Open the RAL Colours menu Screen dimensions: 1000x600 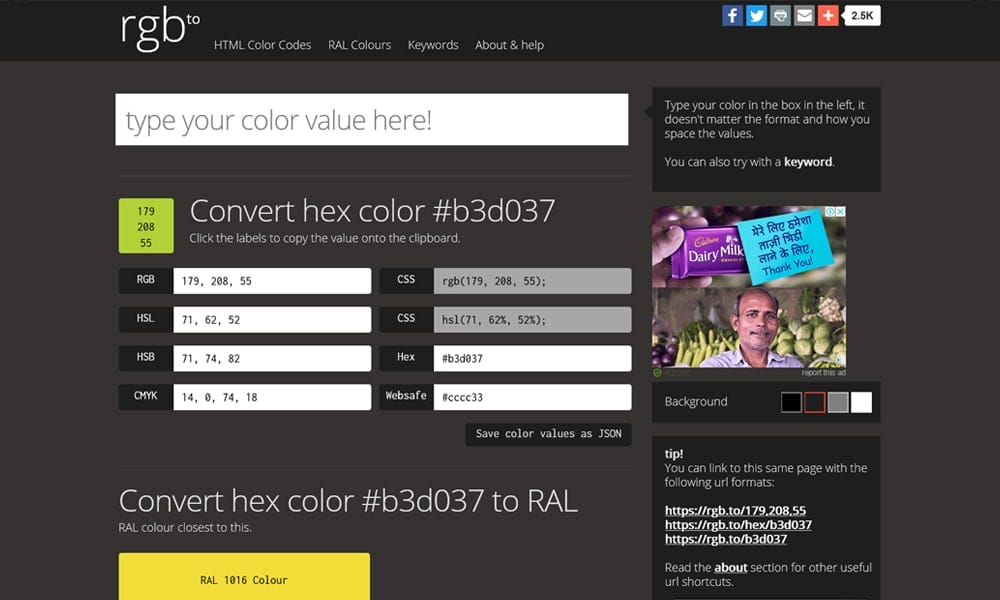coord(359,45)
